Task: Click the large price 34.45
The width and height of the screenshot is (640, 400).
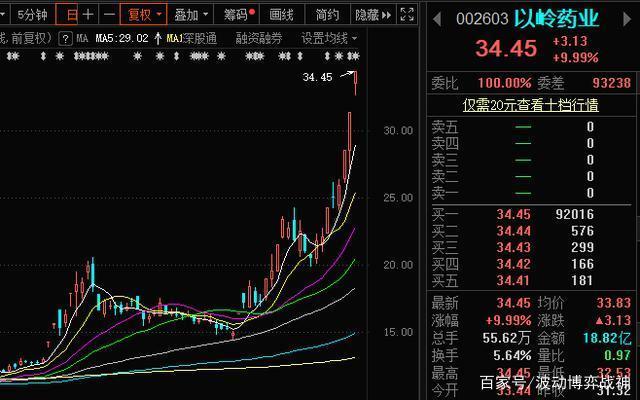Action: click(x=506, y=49)
